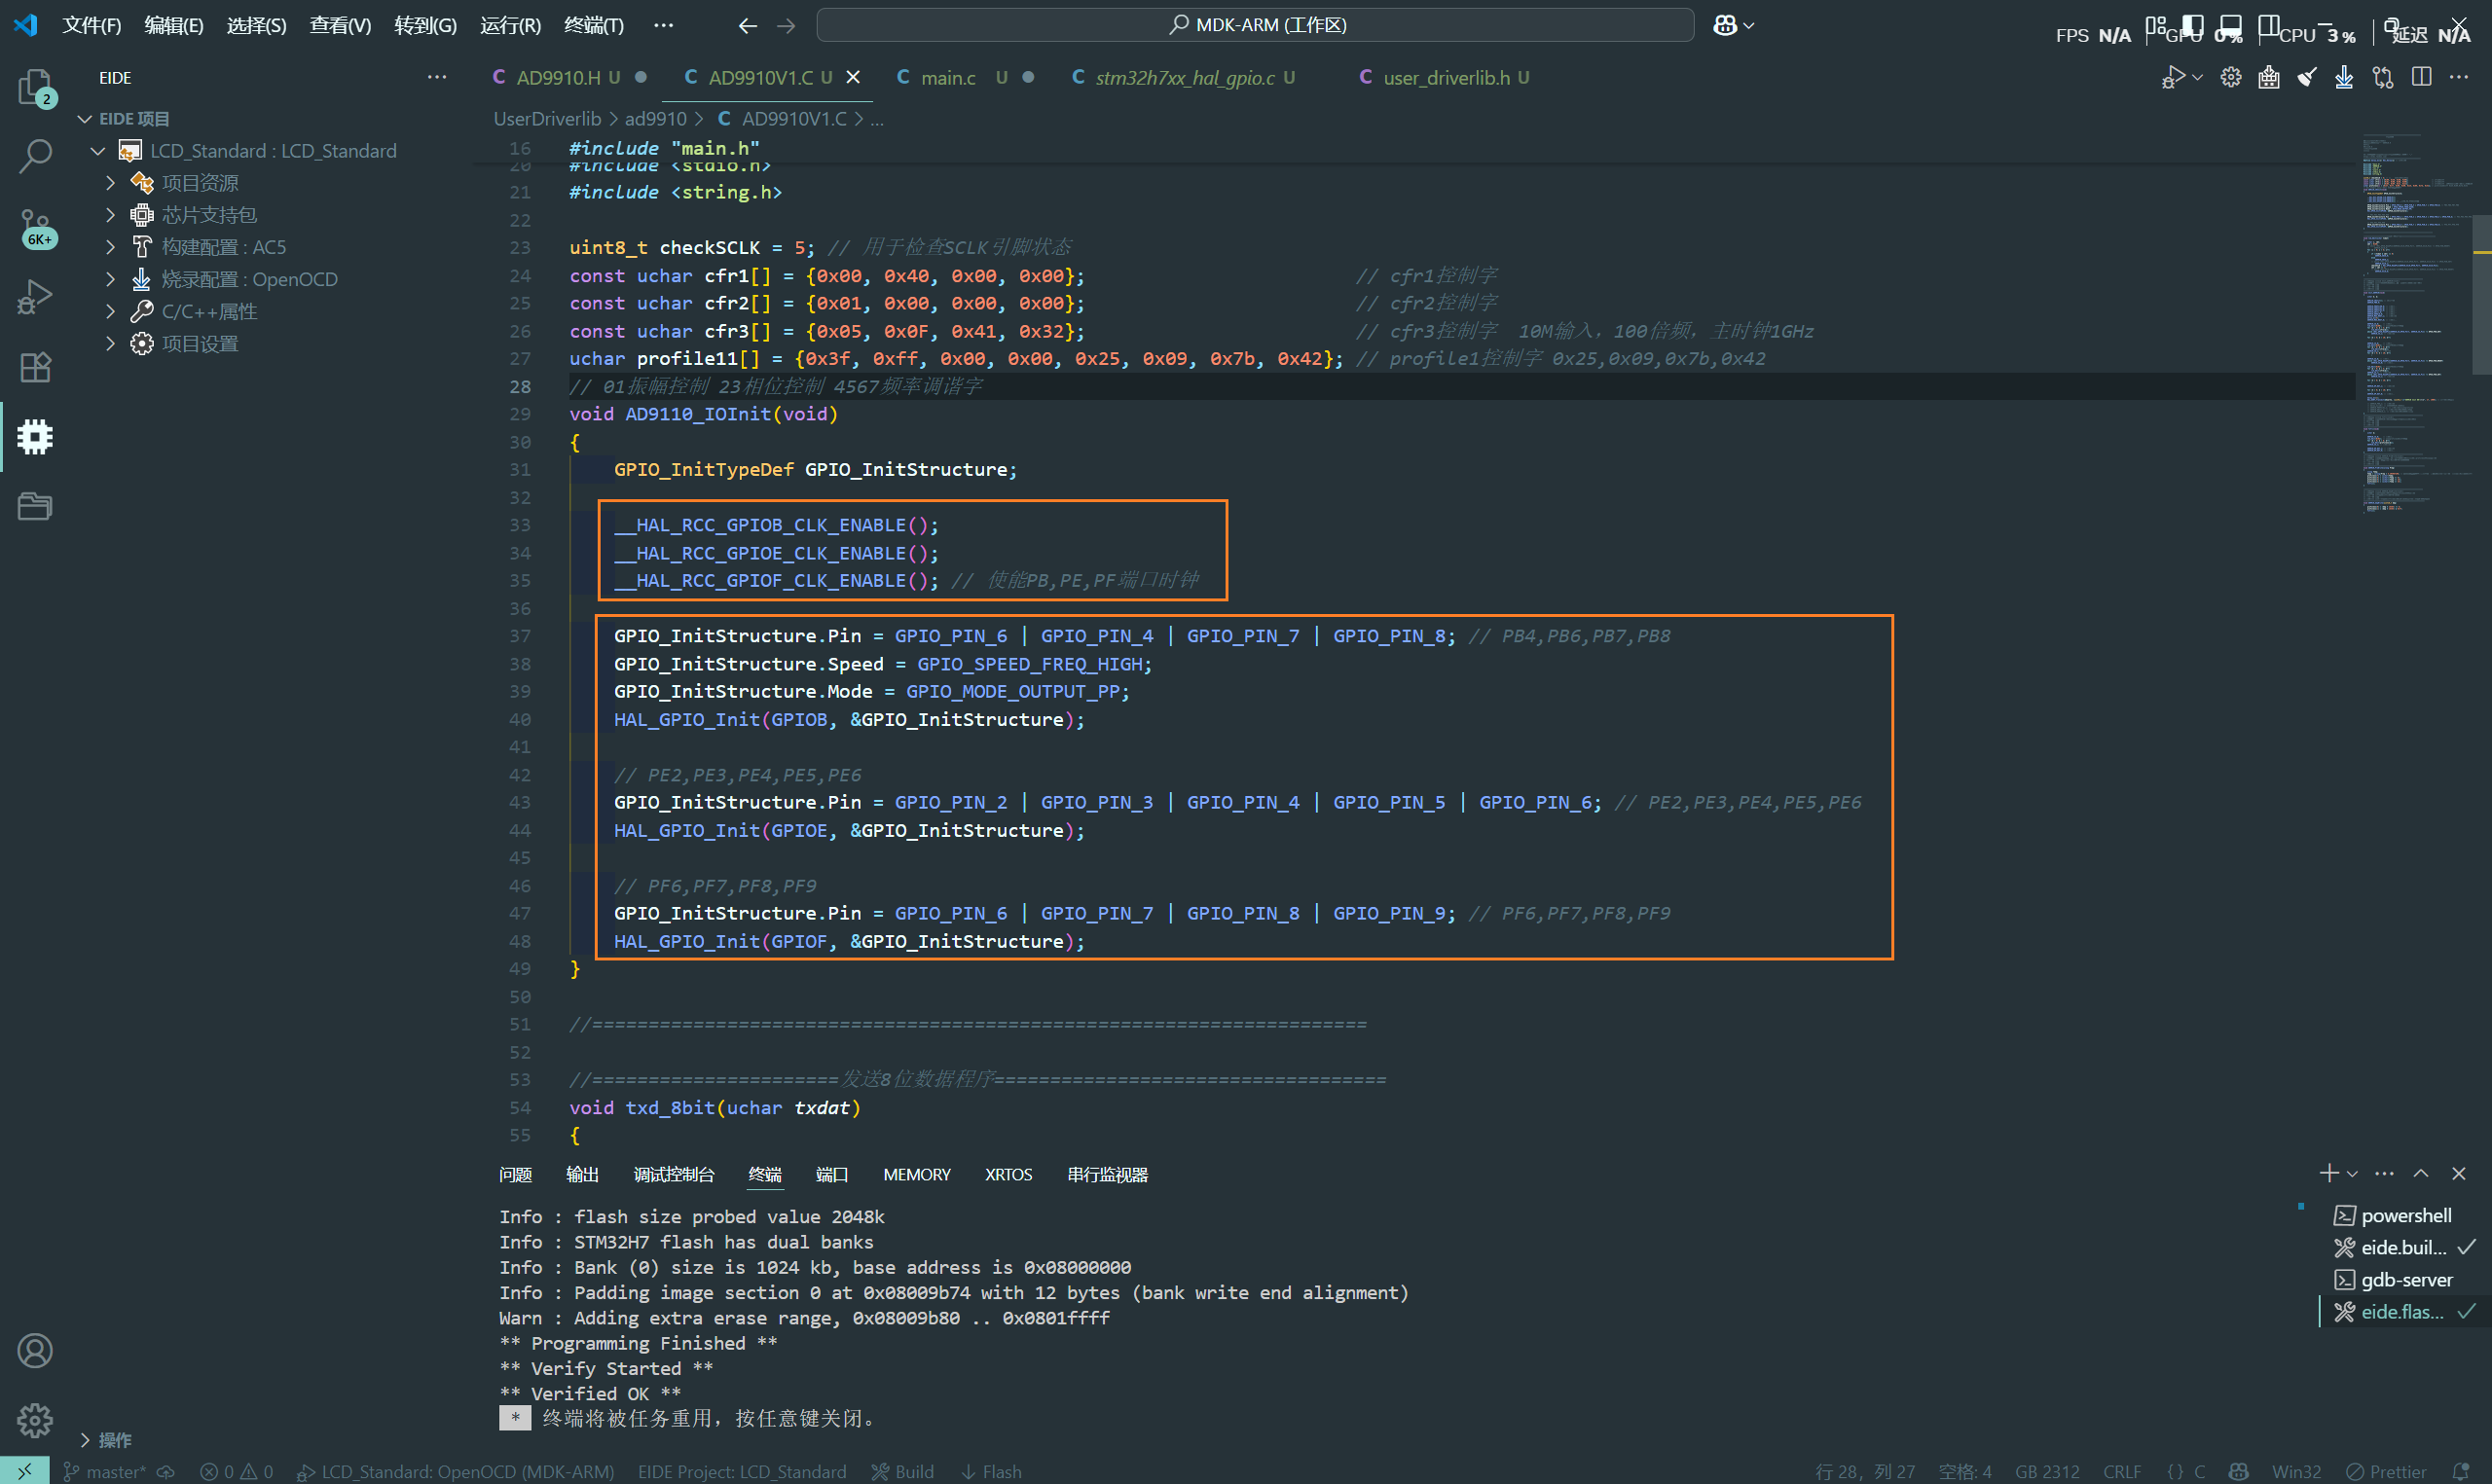Click the blue flash download icon
The width and height of the screenshot is (2492, 1484).
2344,78
